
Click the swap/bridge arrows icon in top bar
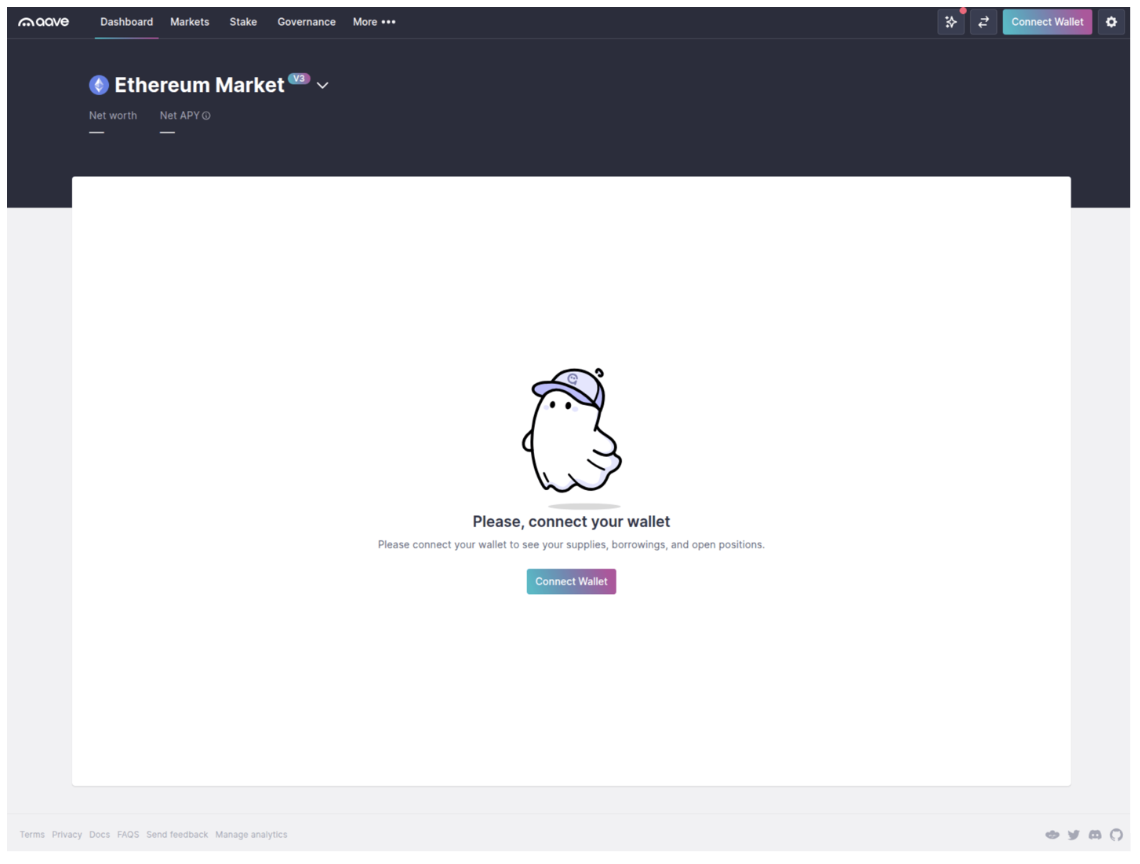[983, 21]
